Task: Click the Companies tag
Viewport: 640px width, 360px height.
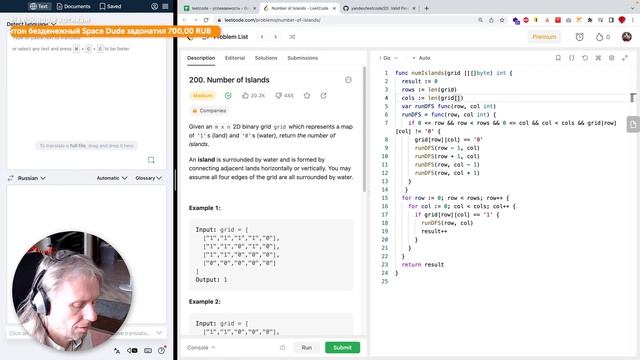Action: coord(209,111)
